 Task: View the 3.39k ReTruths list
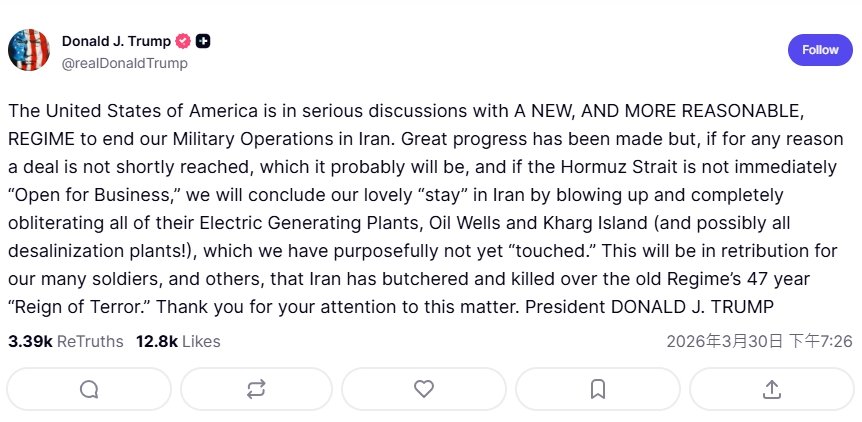click(x=66, y=341)
